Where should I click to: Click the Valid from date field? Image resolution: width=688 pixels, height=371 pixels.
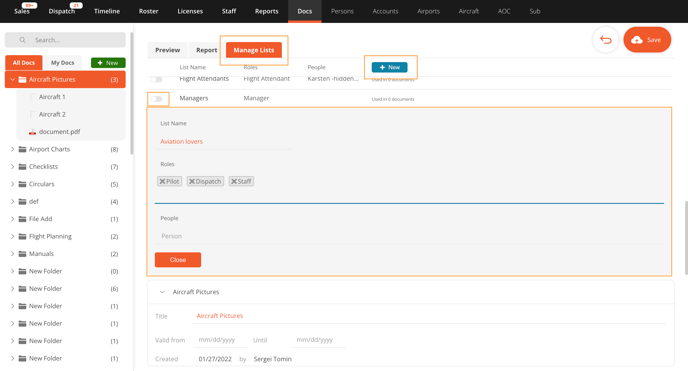pyautogui.click(x=220, y=340)
